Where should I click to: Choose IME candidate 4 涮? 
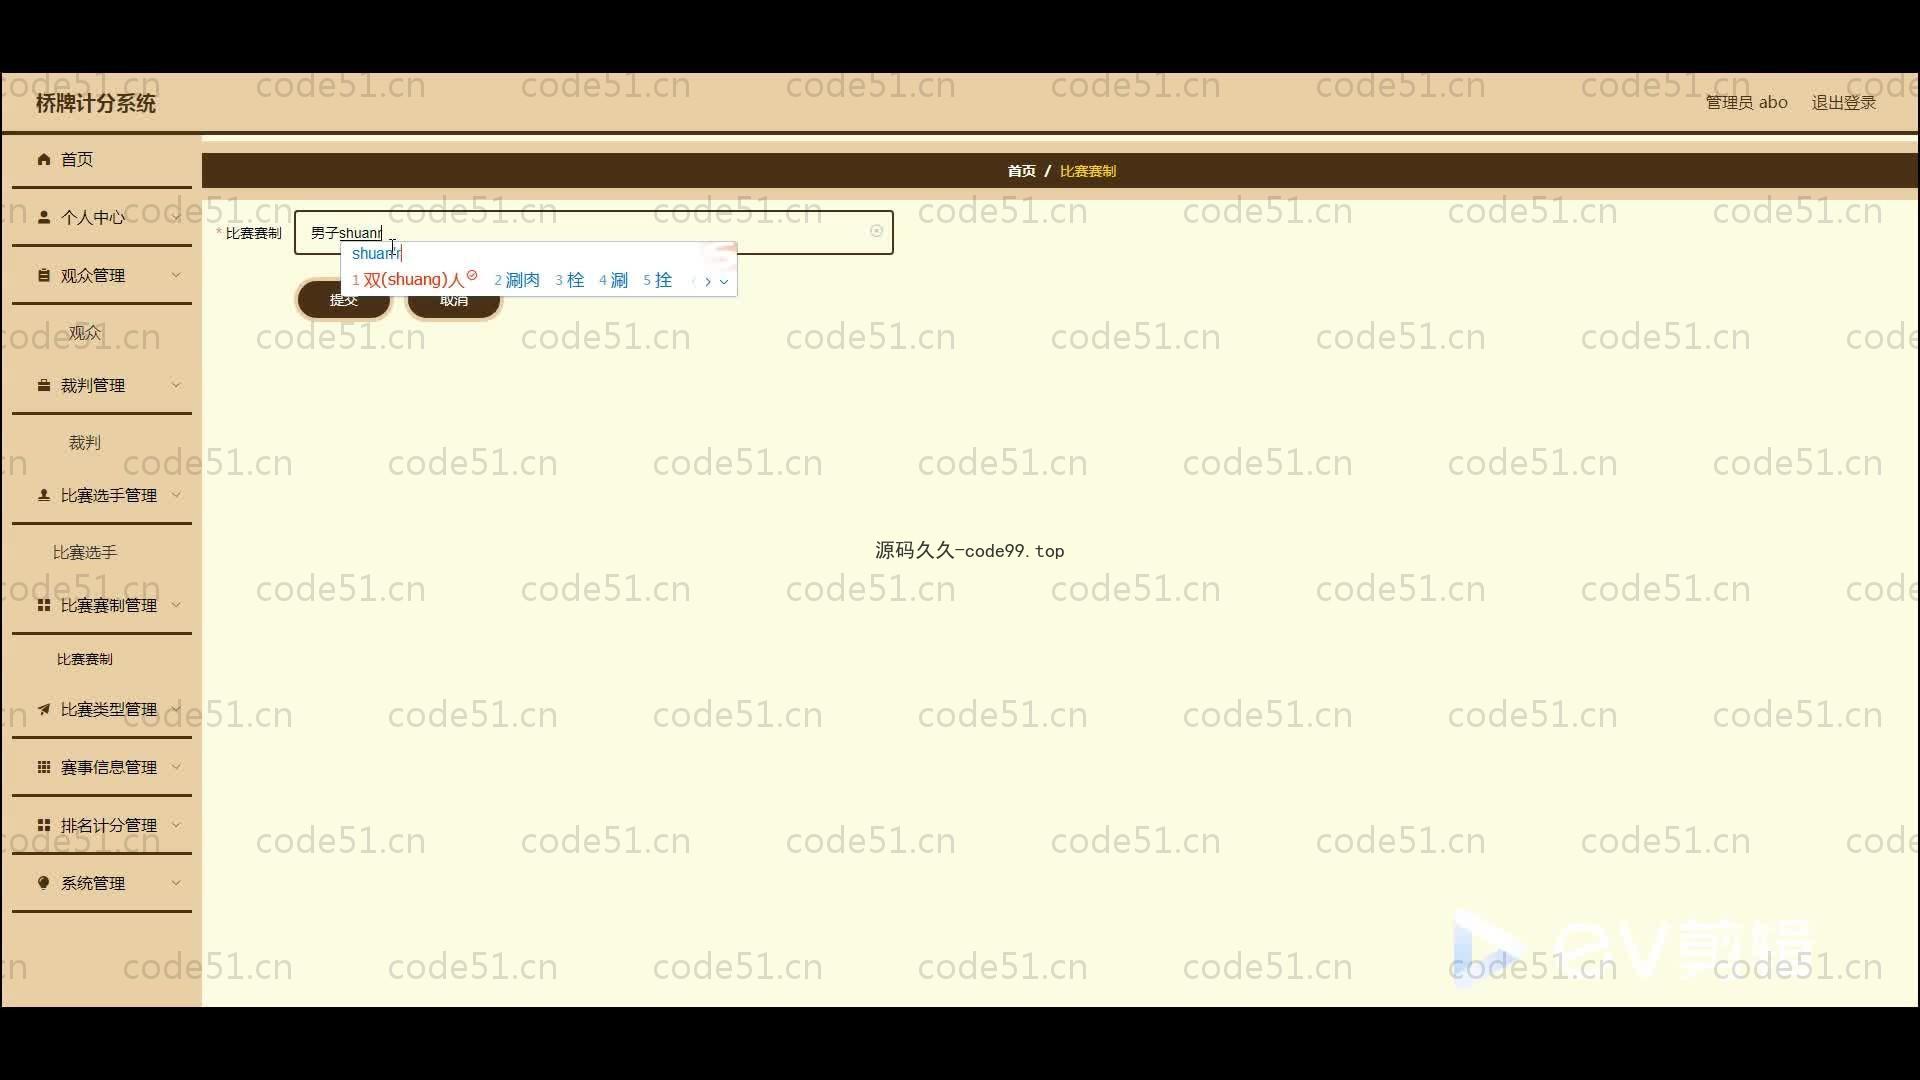click(x=614, y=281)
